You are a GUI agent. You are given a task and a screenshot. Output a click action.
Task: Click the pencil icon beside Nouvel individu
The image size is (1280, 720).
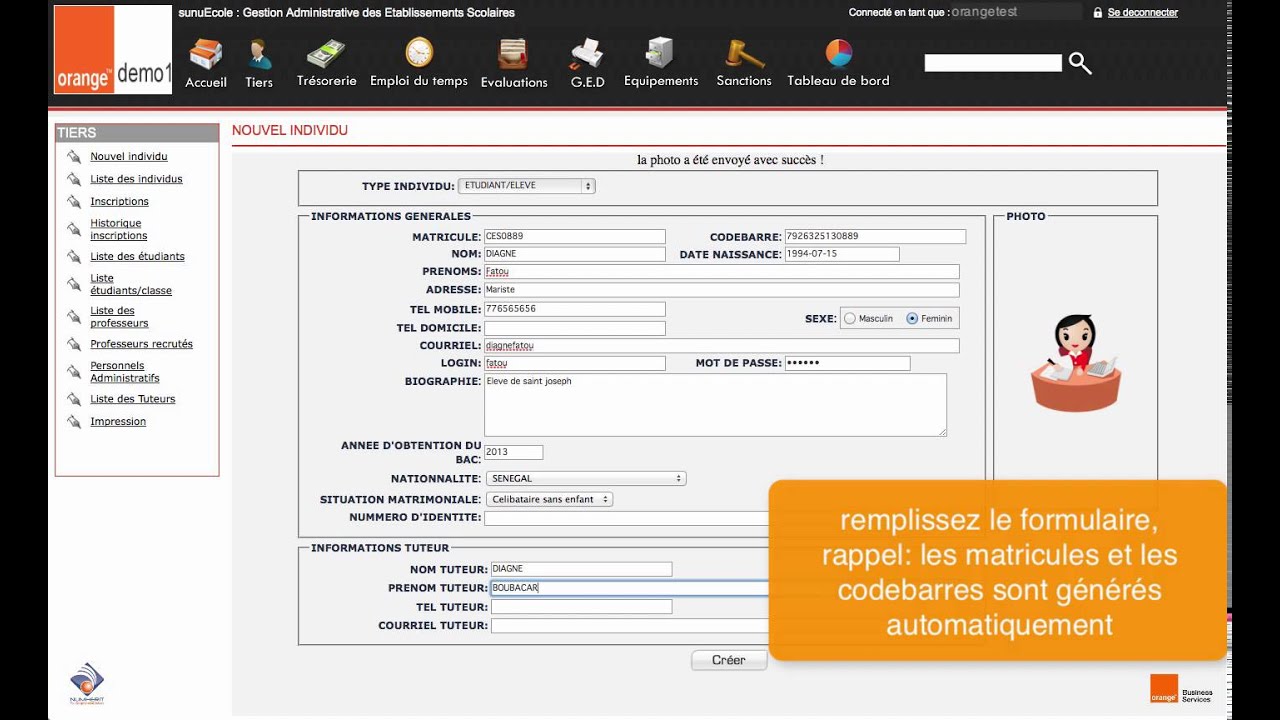[73, 157]
